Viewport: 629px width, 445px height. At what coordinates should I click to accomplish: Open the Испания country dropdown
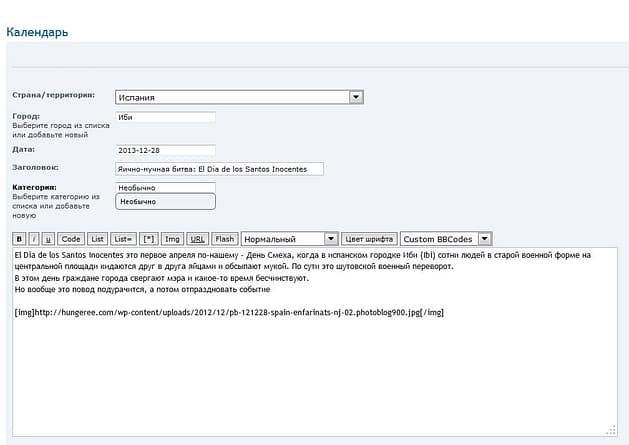238,97
